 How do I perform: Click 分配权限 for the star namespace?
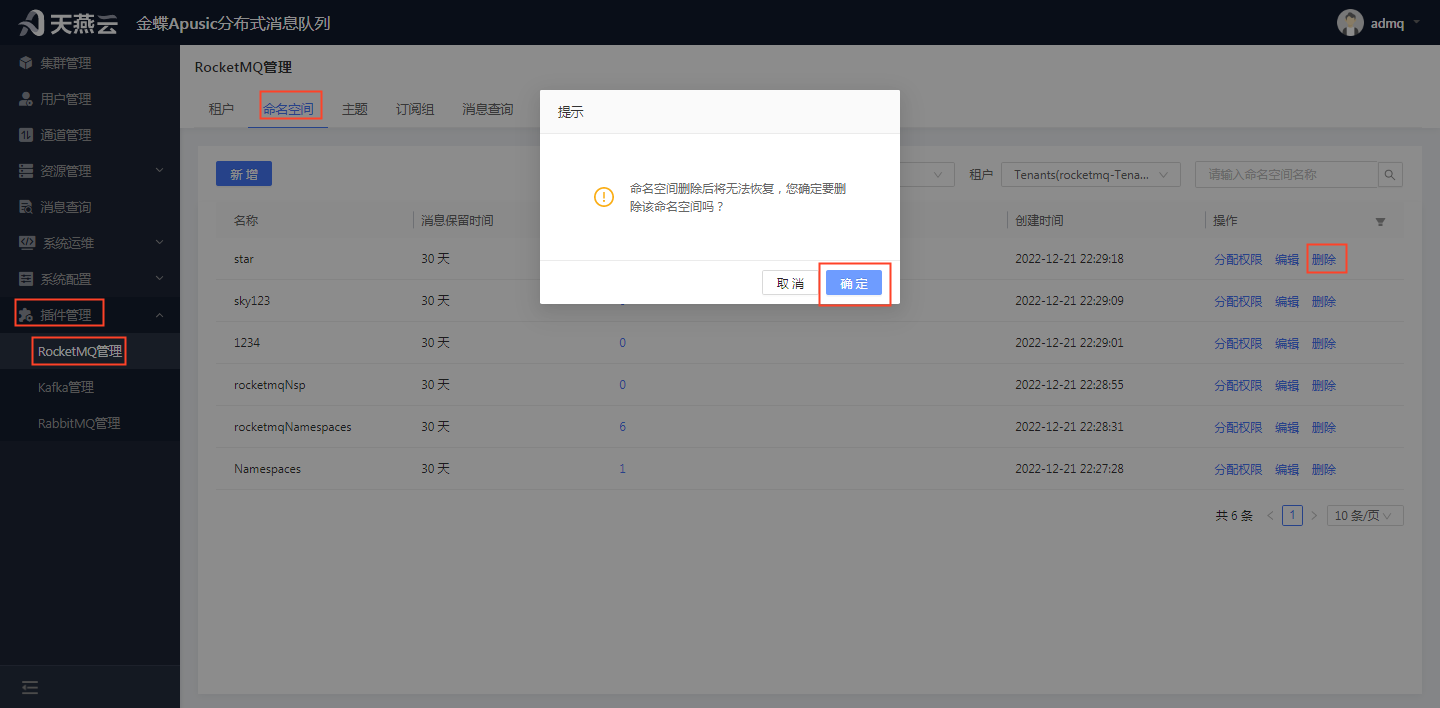coord(1238,259)
